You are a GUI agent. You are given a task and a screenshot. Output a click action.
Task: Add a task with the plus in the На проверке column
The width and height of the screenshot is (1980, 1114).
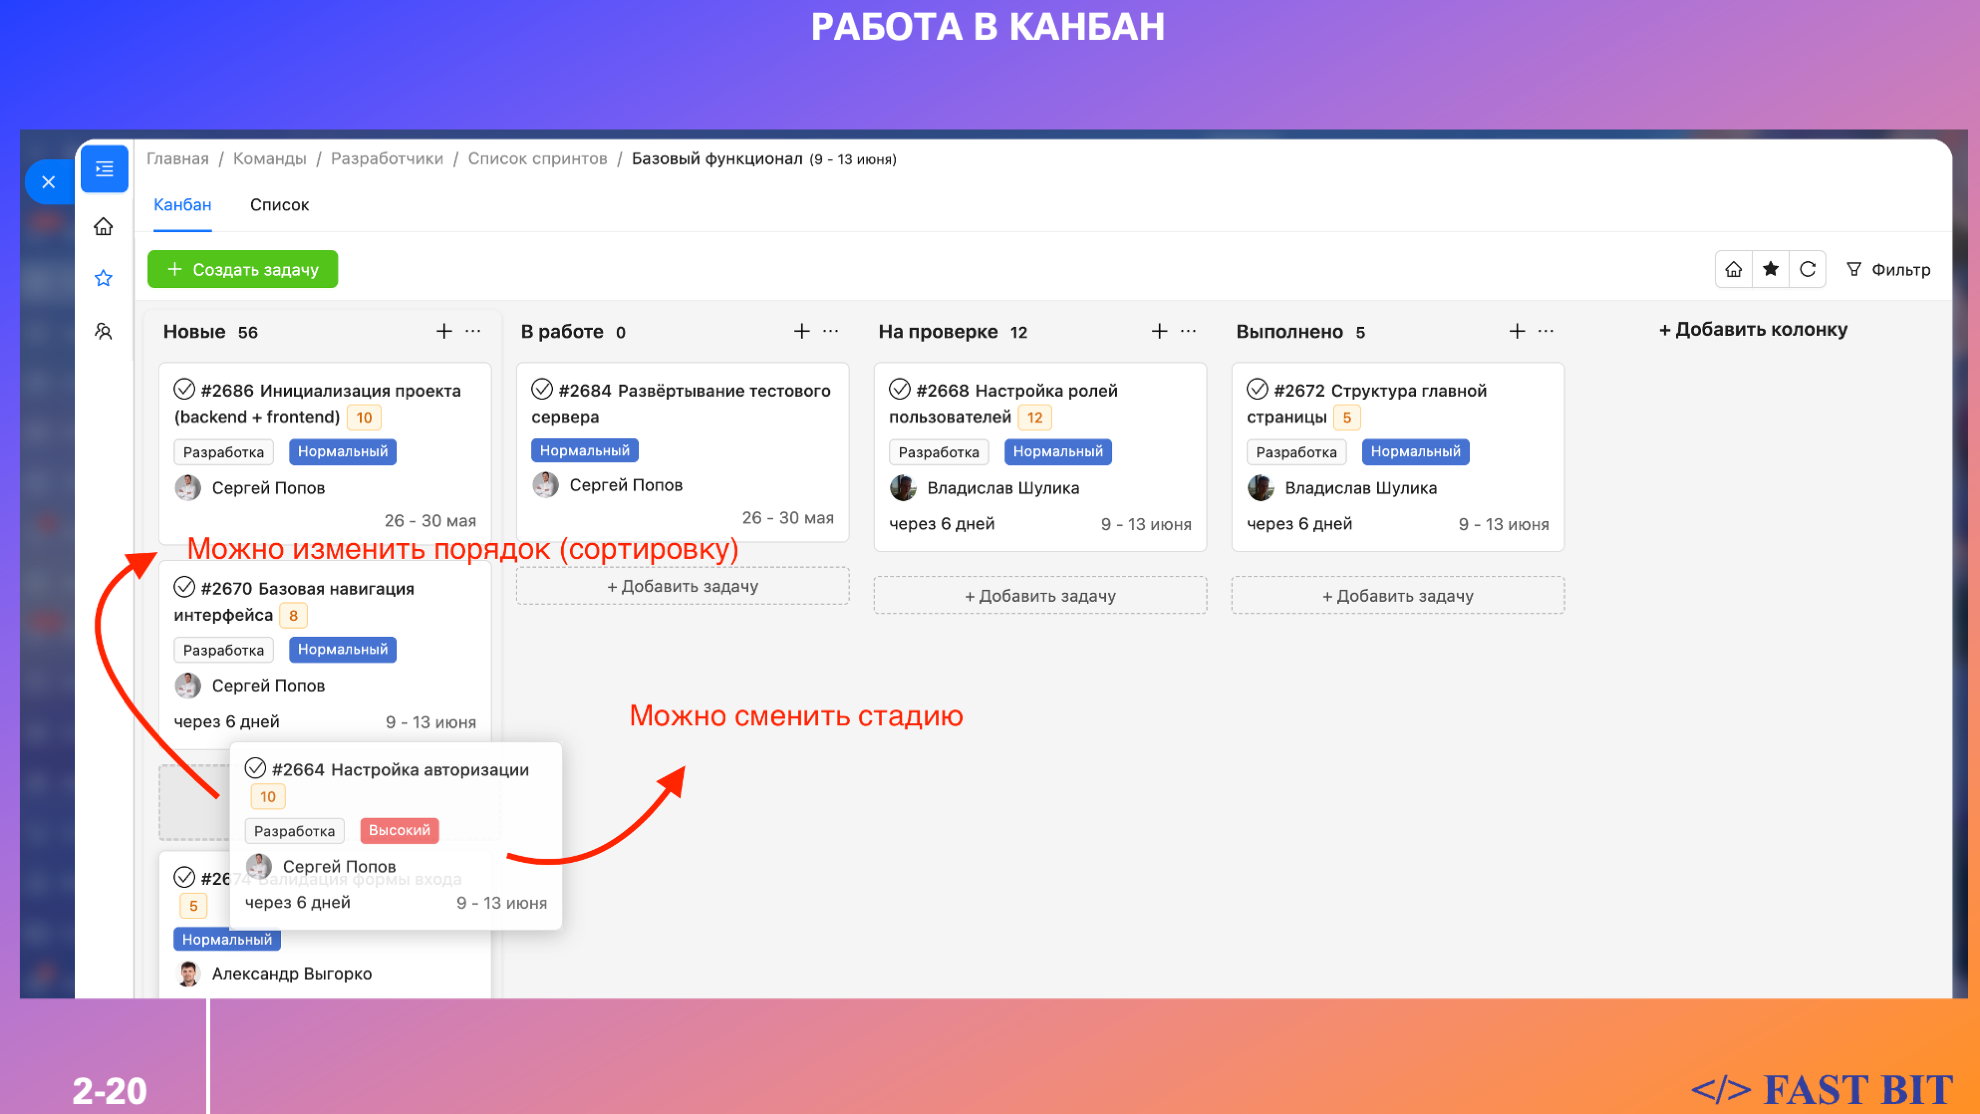(x=1159, y=331)
